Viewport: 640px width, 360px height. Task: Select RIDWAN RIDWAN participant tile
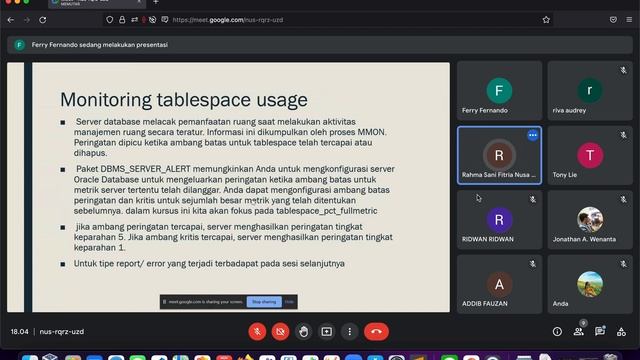click(x=500, y=220)
